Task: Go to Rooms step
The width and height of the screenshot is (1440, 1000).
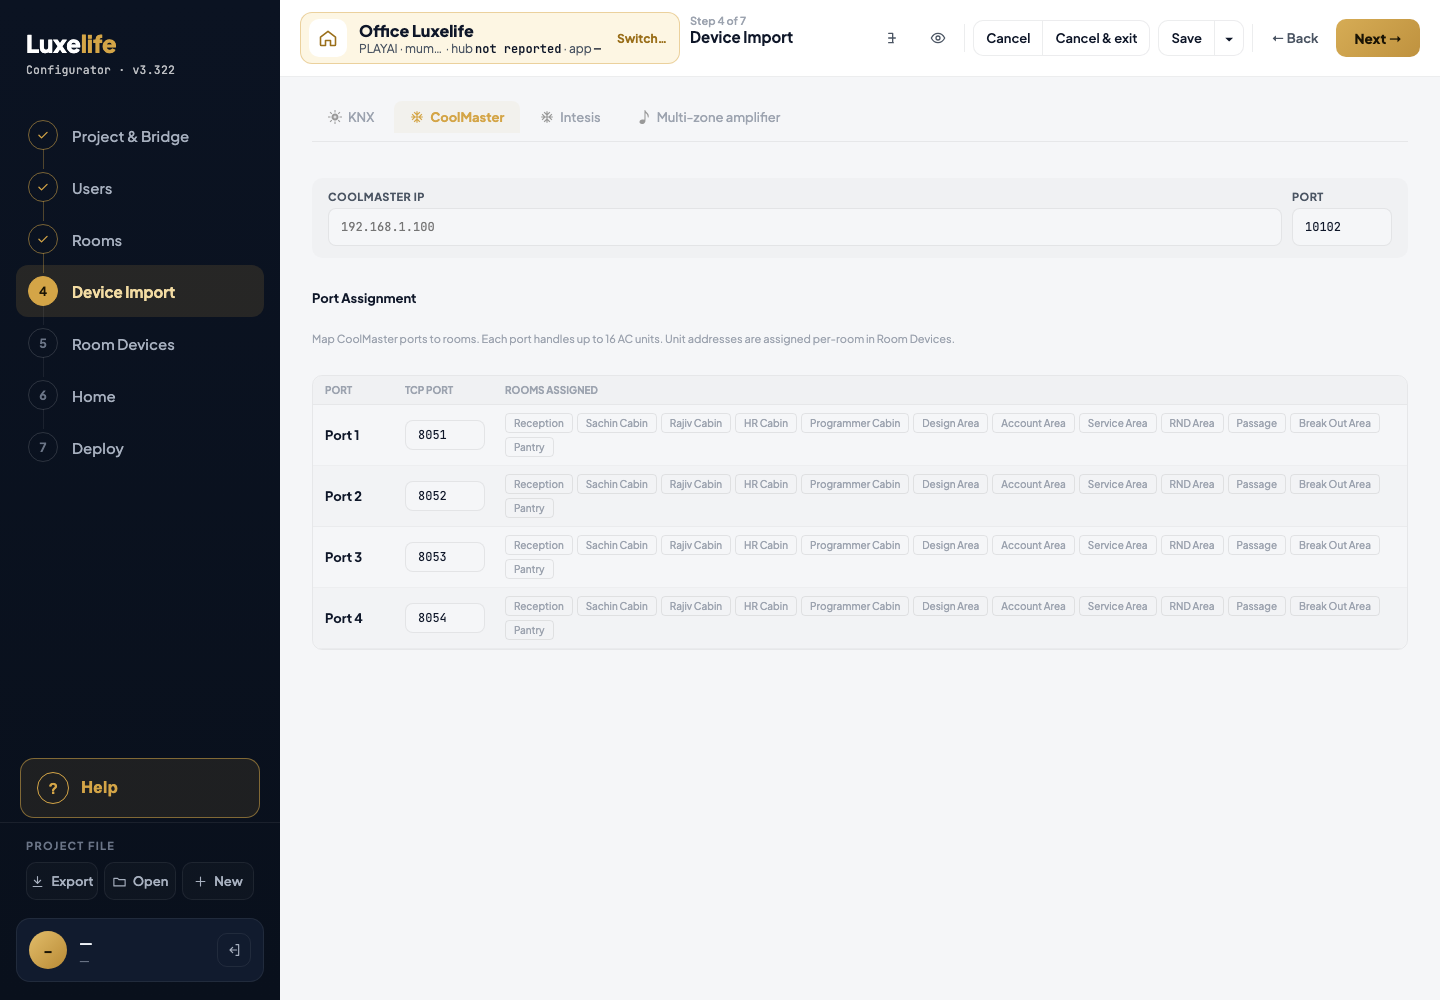Action: (x=140, y=240)
